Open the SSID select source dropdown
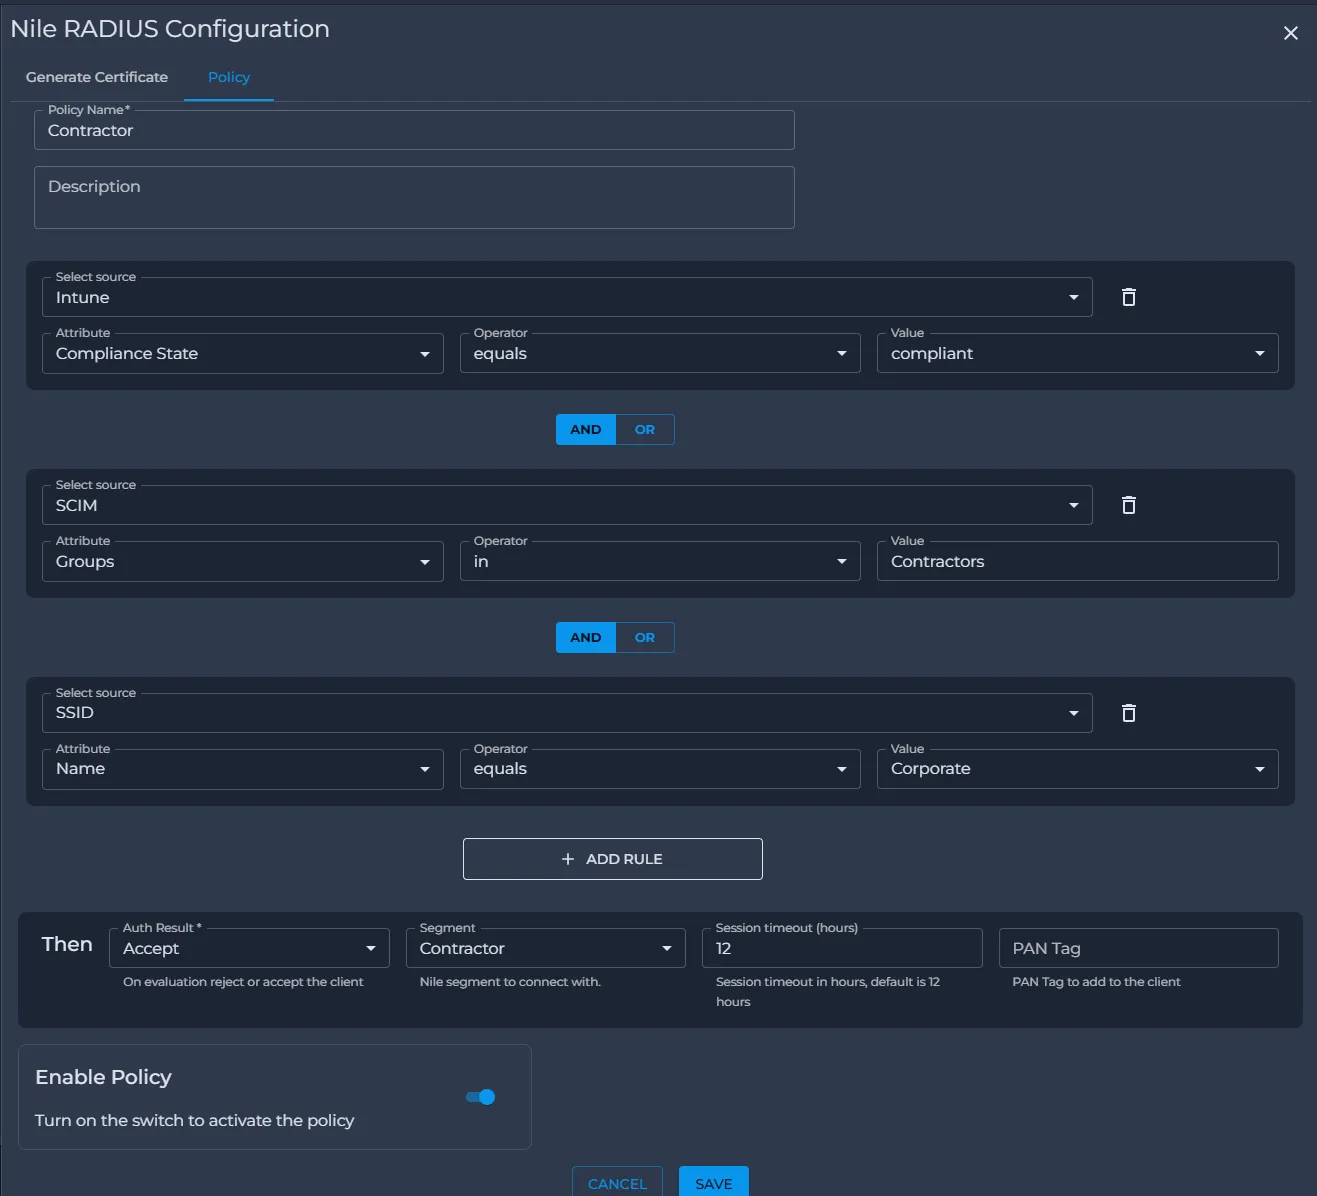 pos(567,713)
